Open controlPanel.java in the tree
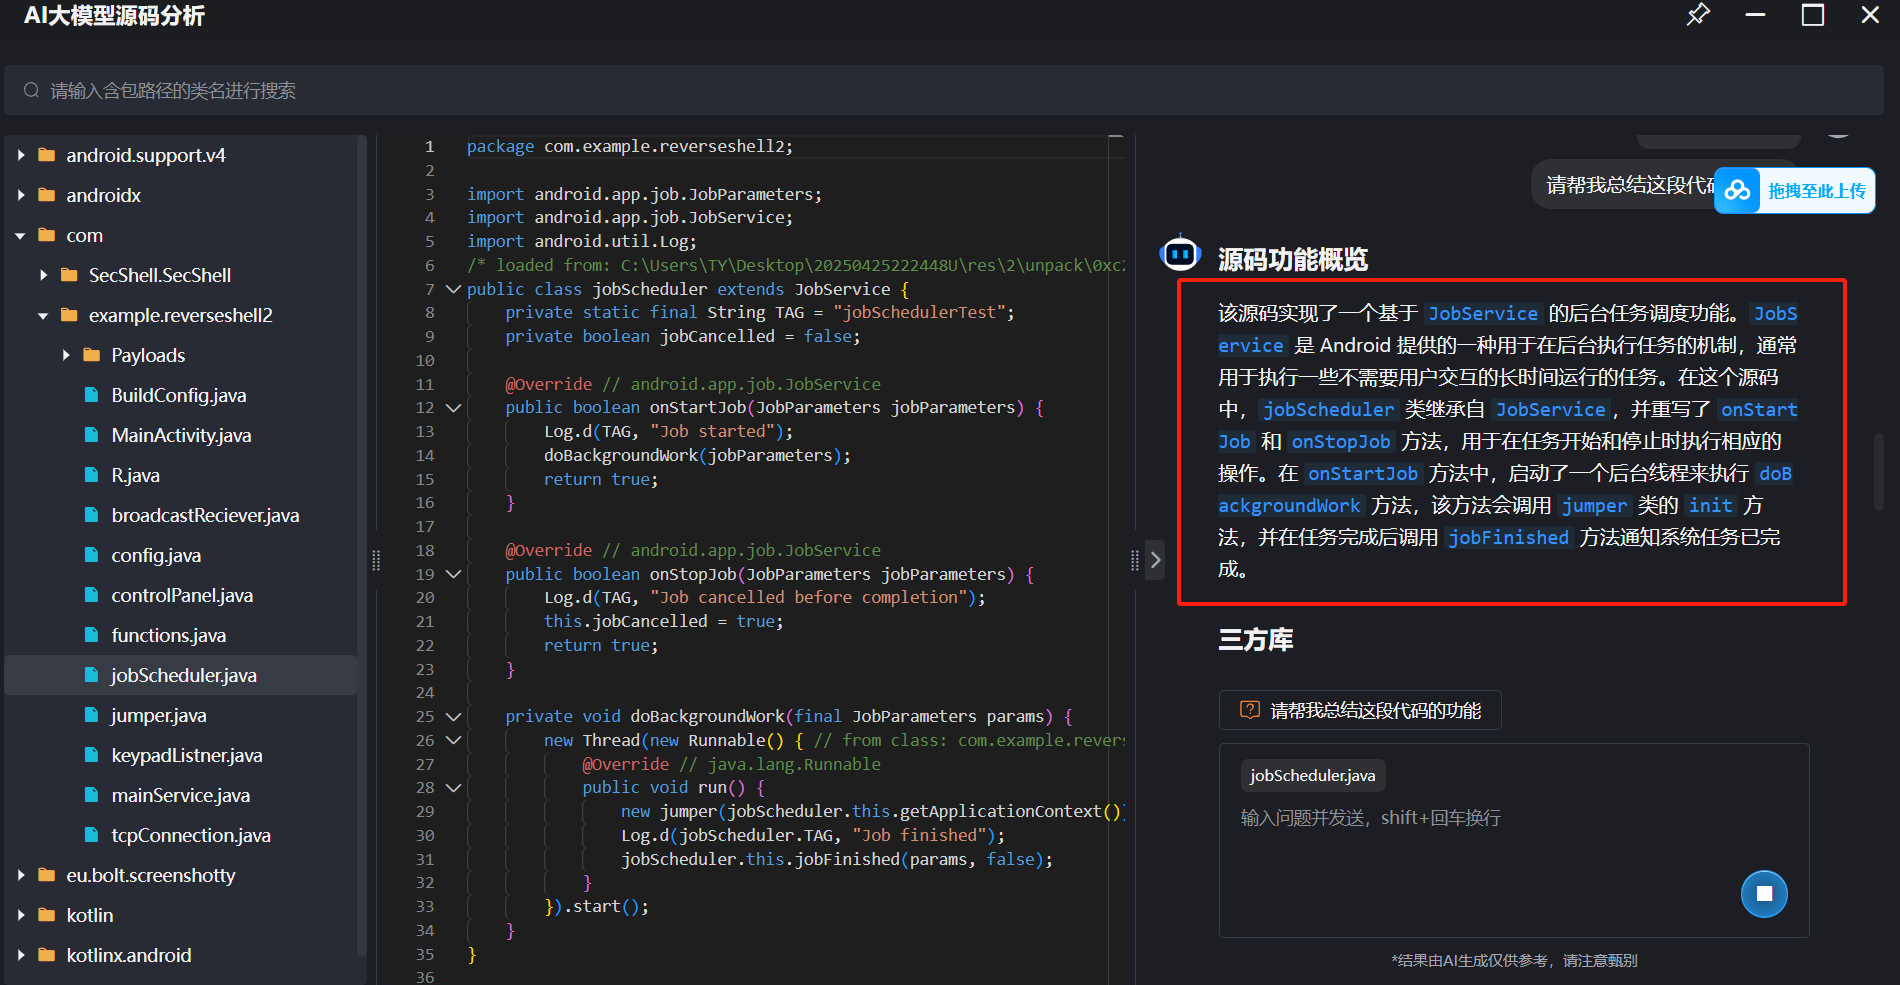Screen dimensions: 1900x985 coord(182,595)
